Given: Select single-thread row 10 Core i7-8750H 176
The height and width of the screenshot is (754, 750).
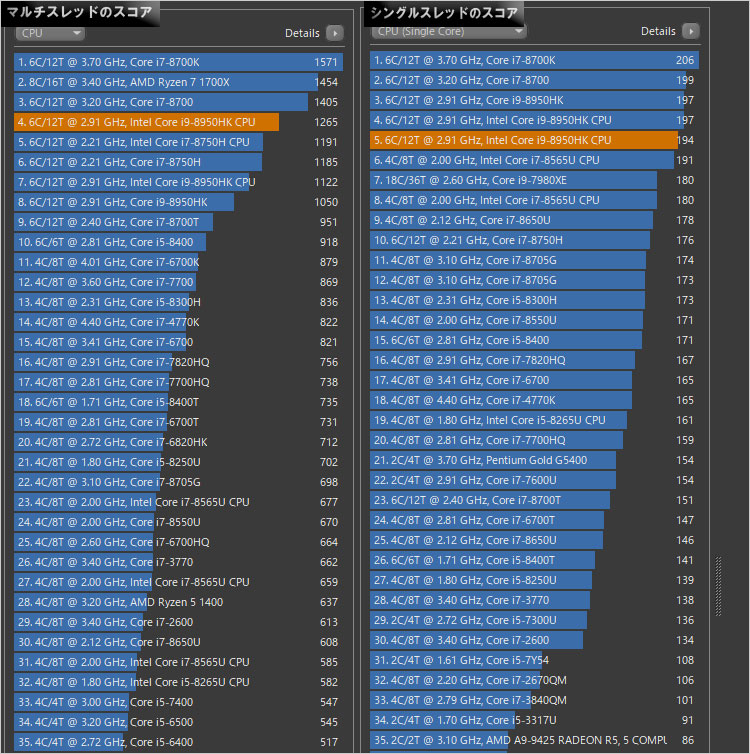Looking at the screenshot, I should pyautogui.click(x=535, y=240).
